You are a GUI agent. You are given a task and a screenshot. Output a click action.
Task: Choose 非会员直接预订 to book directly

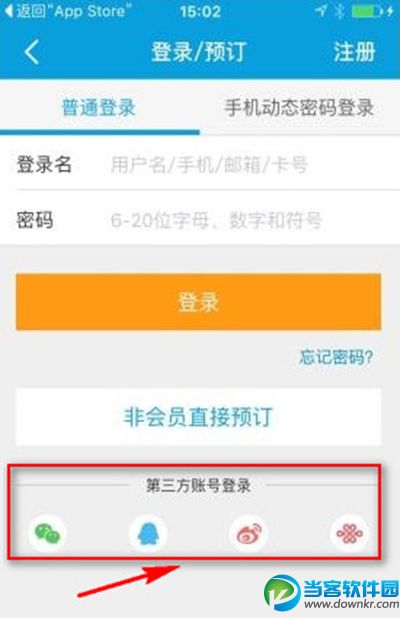[198, 417]
